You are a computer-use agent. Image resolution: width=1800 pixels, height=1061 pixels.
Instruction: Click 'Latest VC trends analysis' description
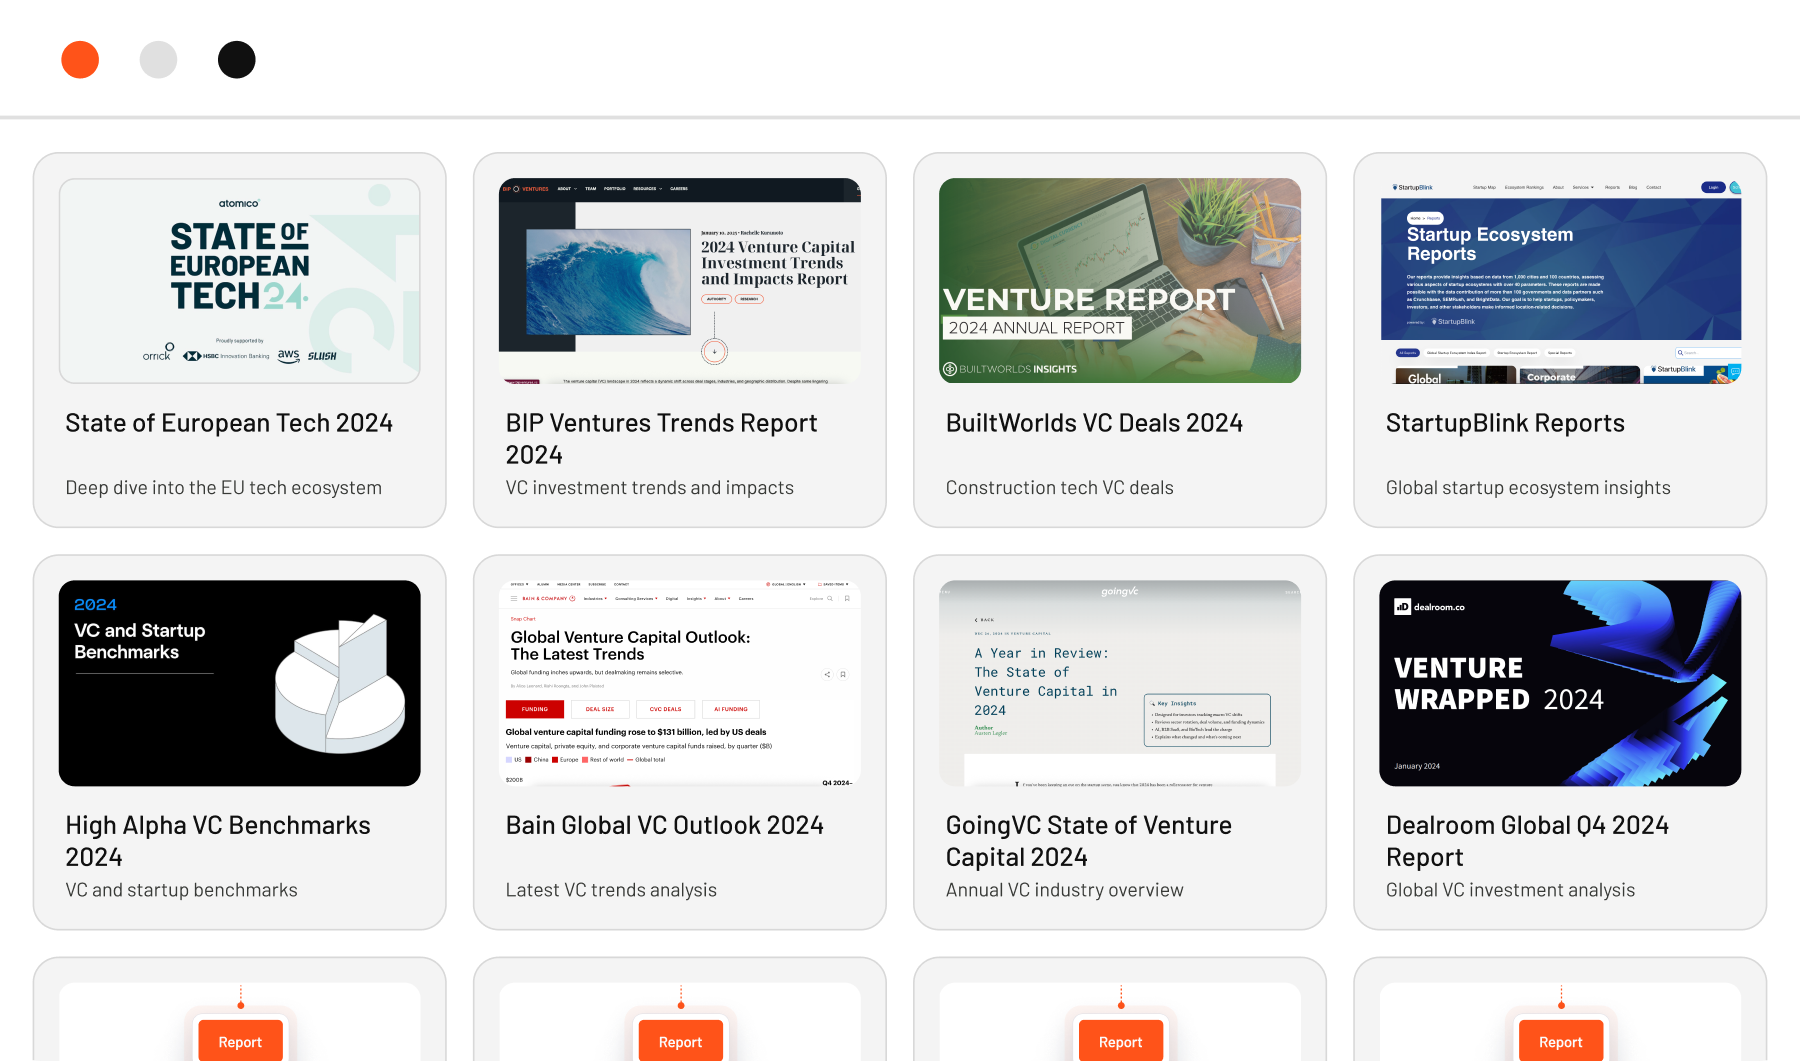[611, 890]
